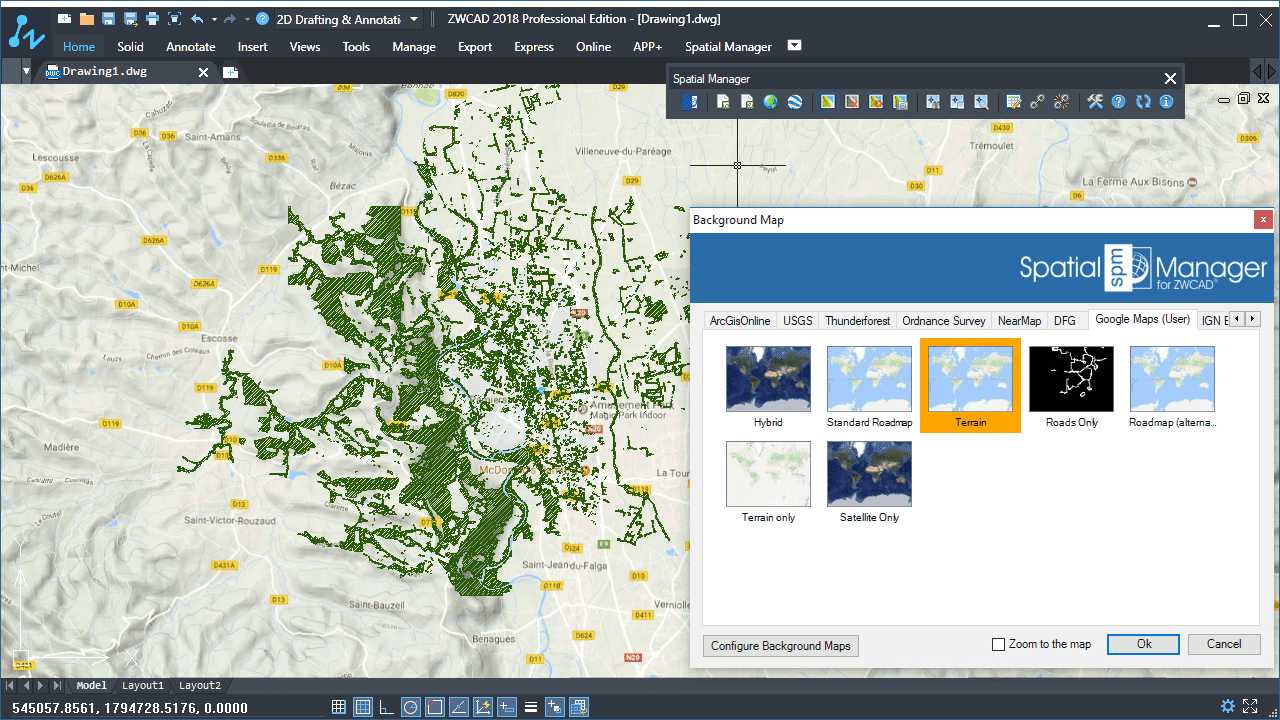Confirm with the Ok button
The width and height of the screenshot is (1280, 720).
point(1143,645)
